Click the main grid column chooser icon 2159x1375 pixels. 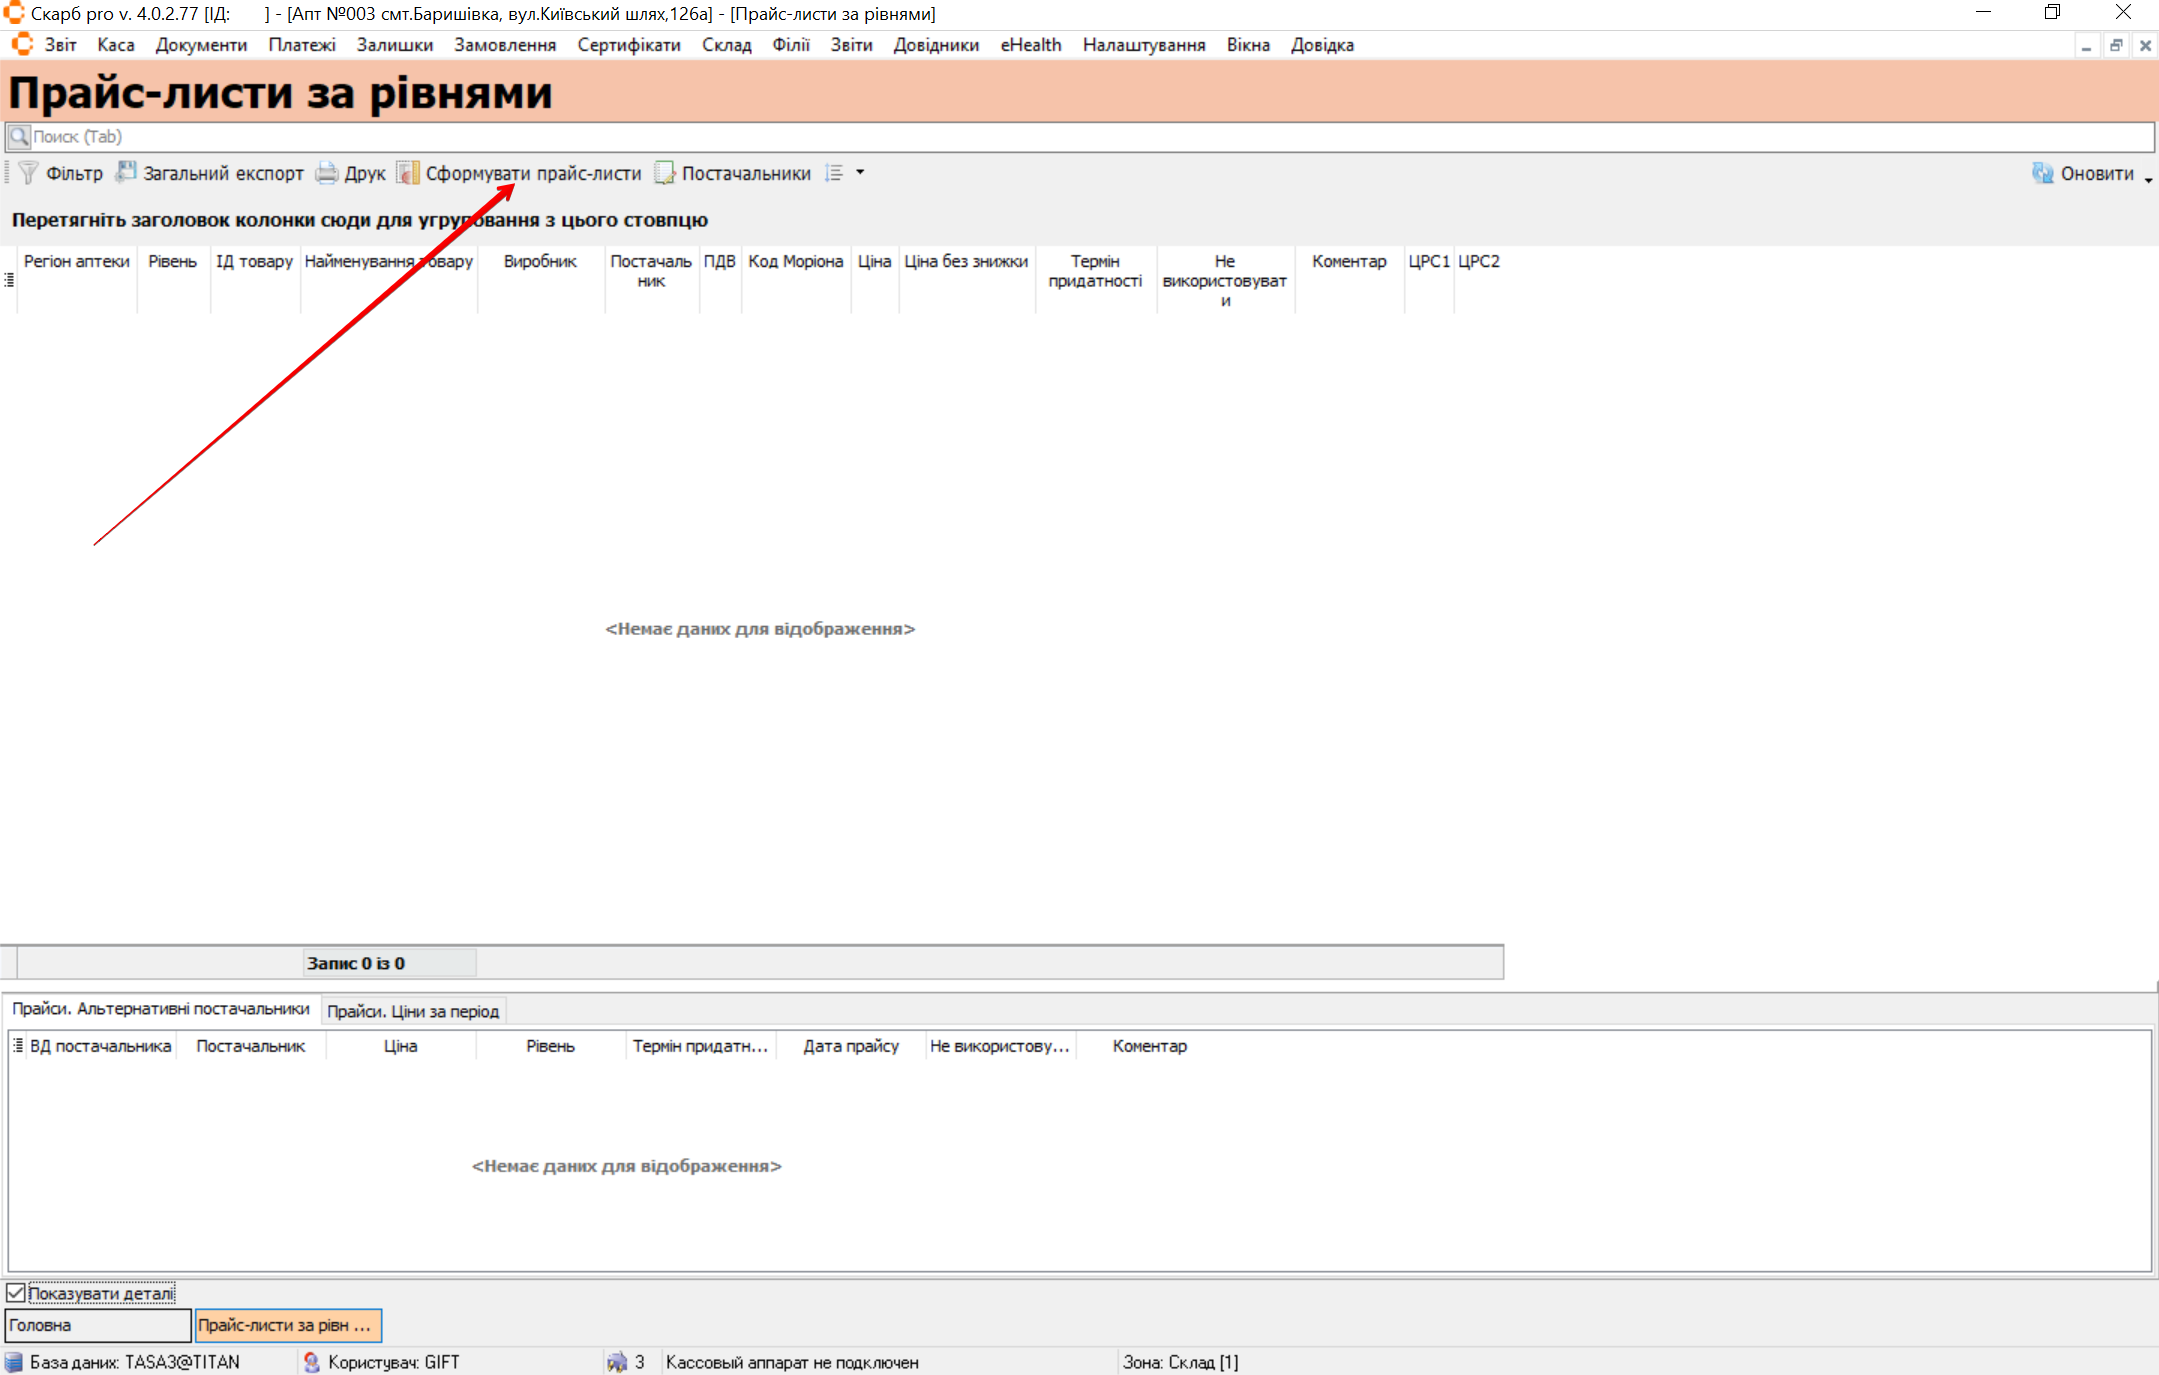(x=9, y=280)
